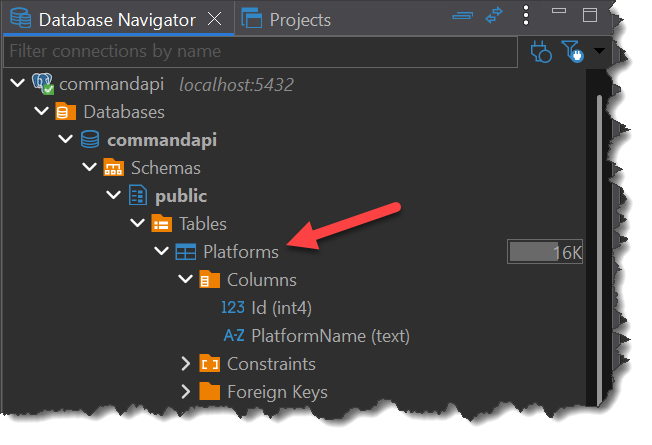This screenshot has height=445, width=652.
Task: Click the navigator vertical scrollbar
Action: click(x=599, y=250)
